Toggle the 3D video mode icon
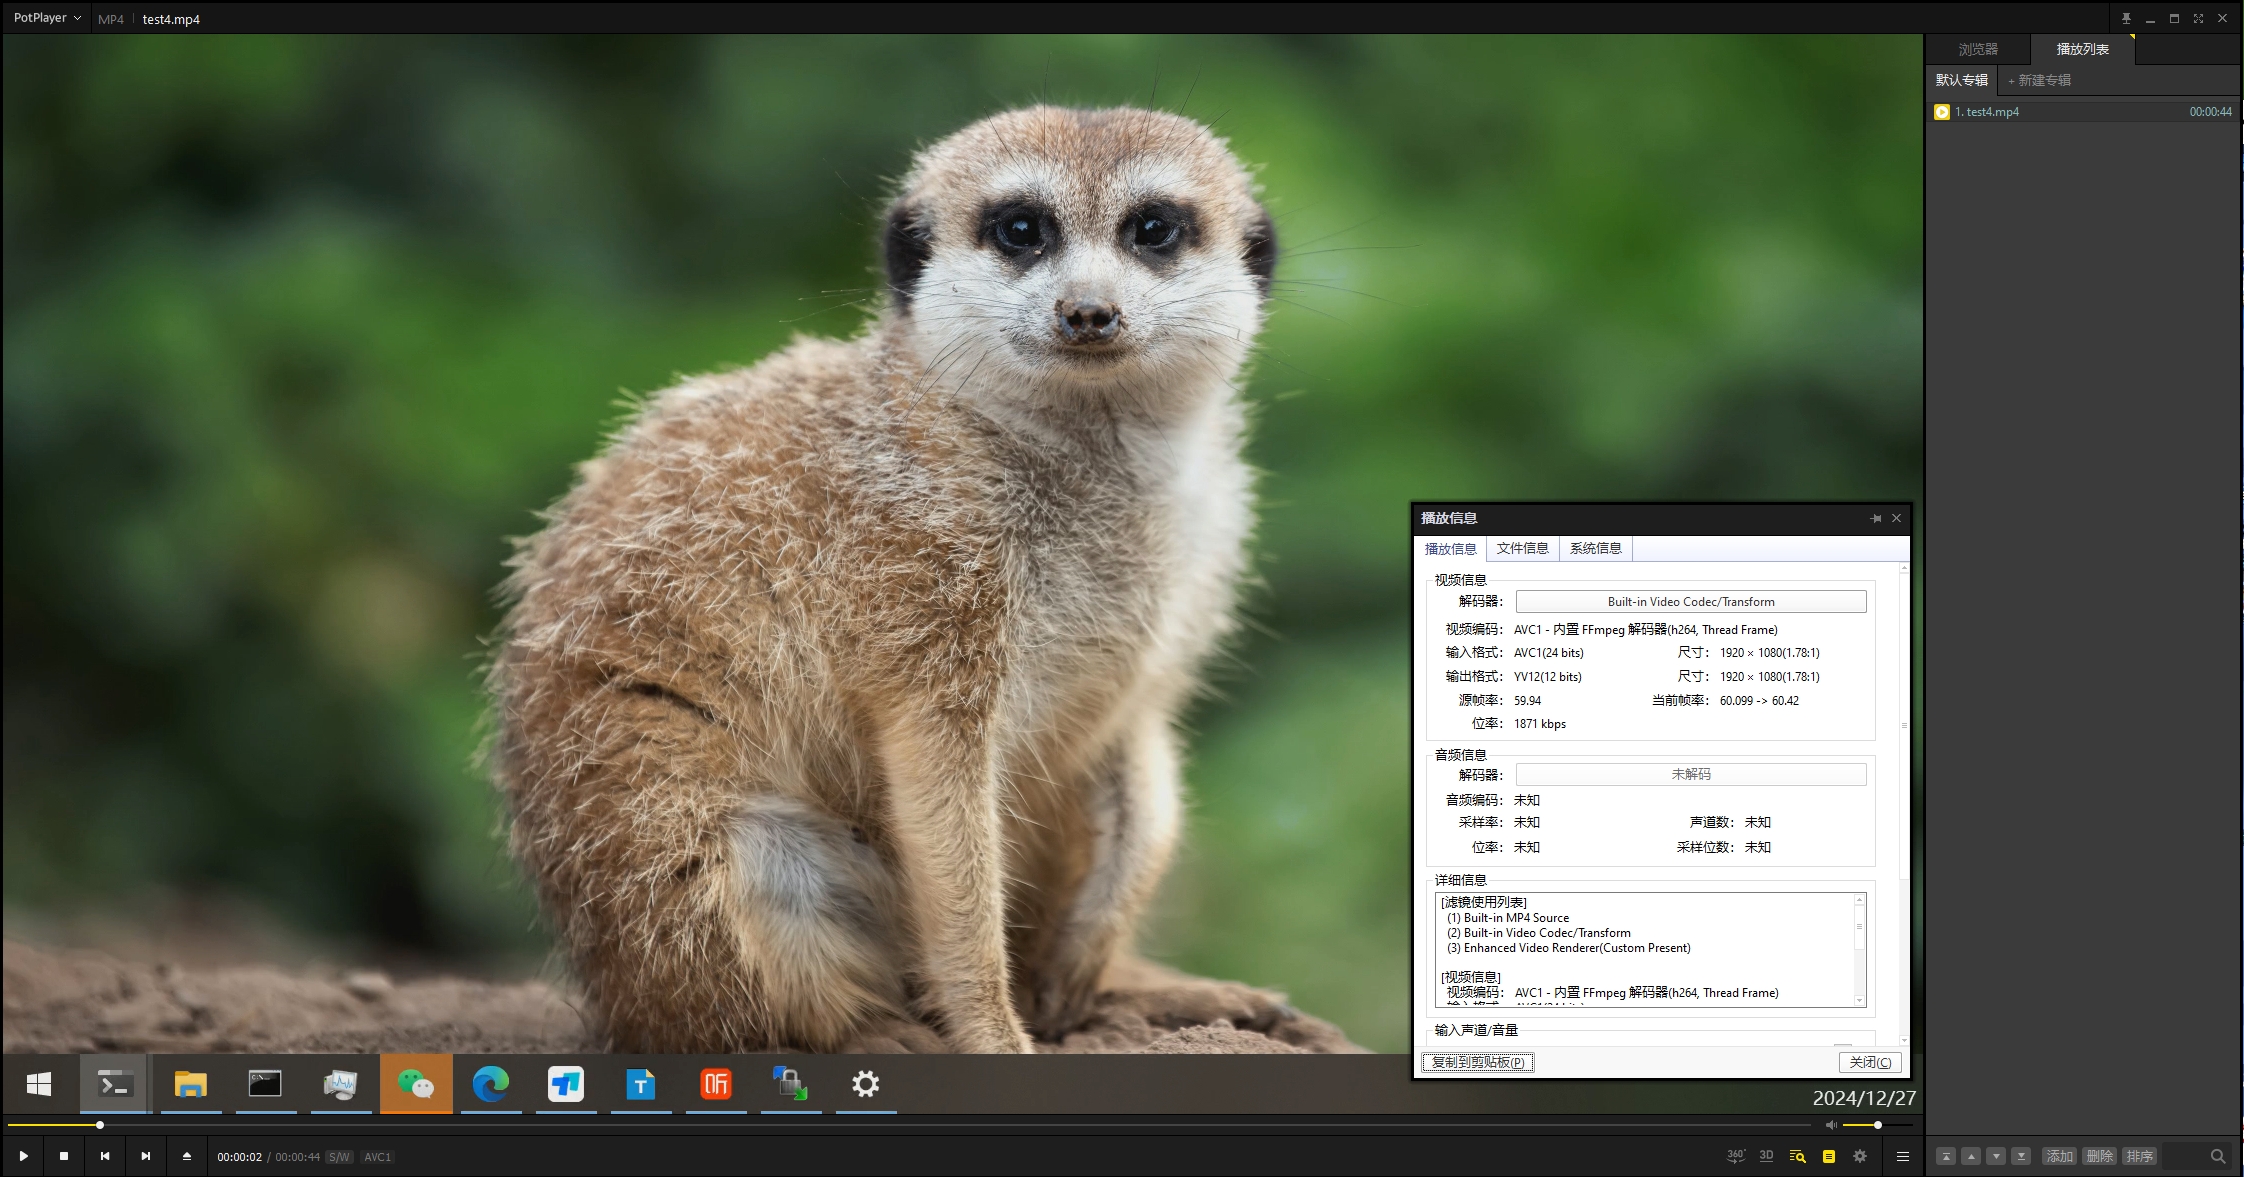2244x1177 pixels. click(1767, 1156)
